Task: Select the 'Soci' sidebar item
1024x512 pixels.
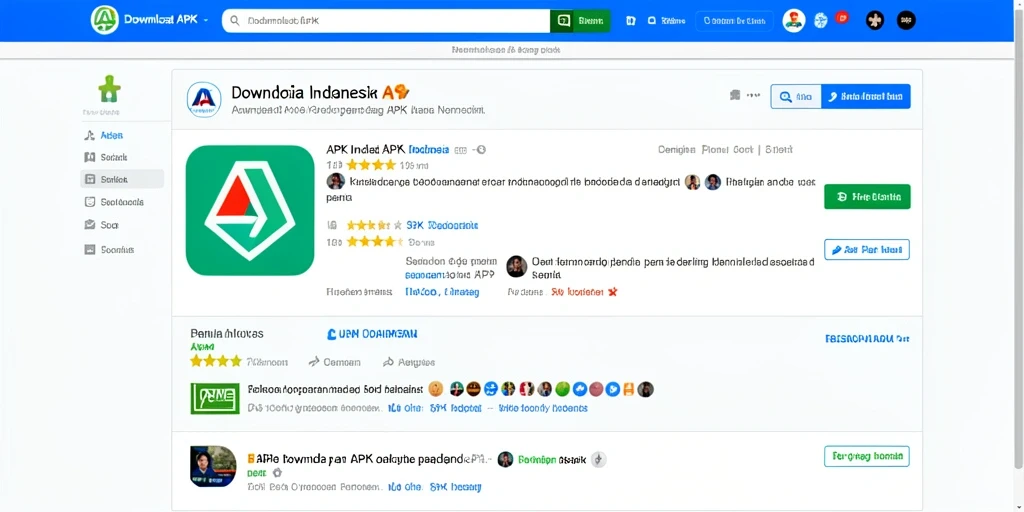Action: pos(110,225)
